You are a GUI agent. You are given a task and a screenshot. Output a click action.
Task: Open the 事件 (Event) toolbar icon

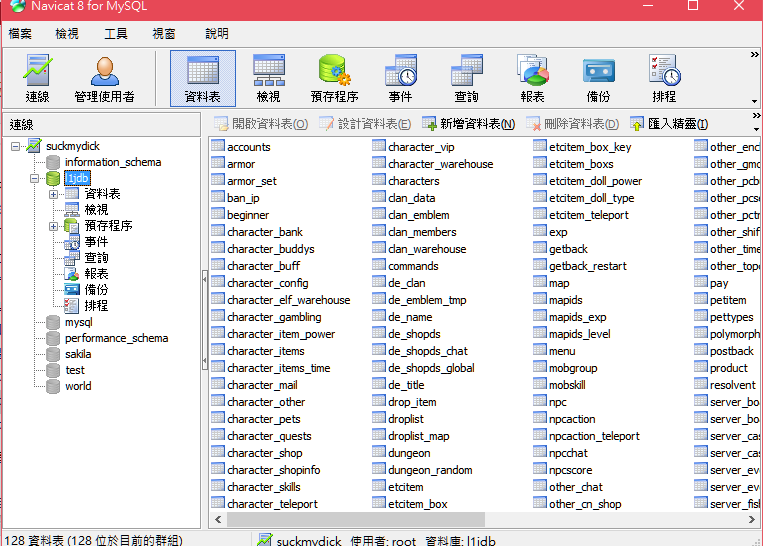click(x=400, y=79)
